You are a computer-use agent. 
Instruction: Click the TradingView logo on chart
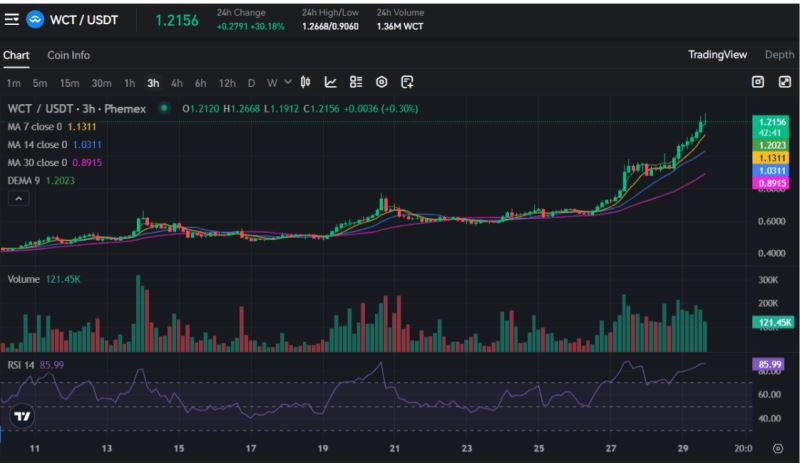click(x=22, y=416)
